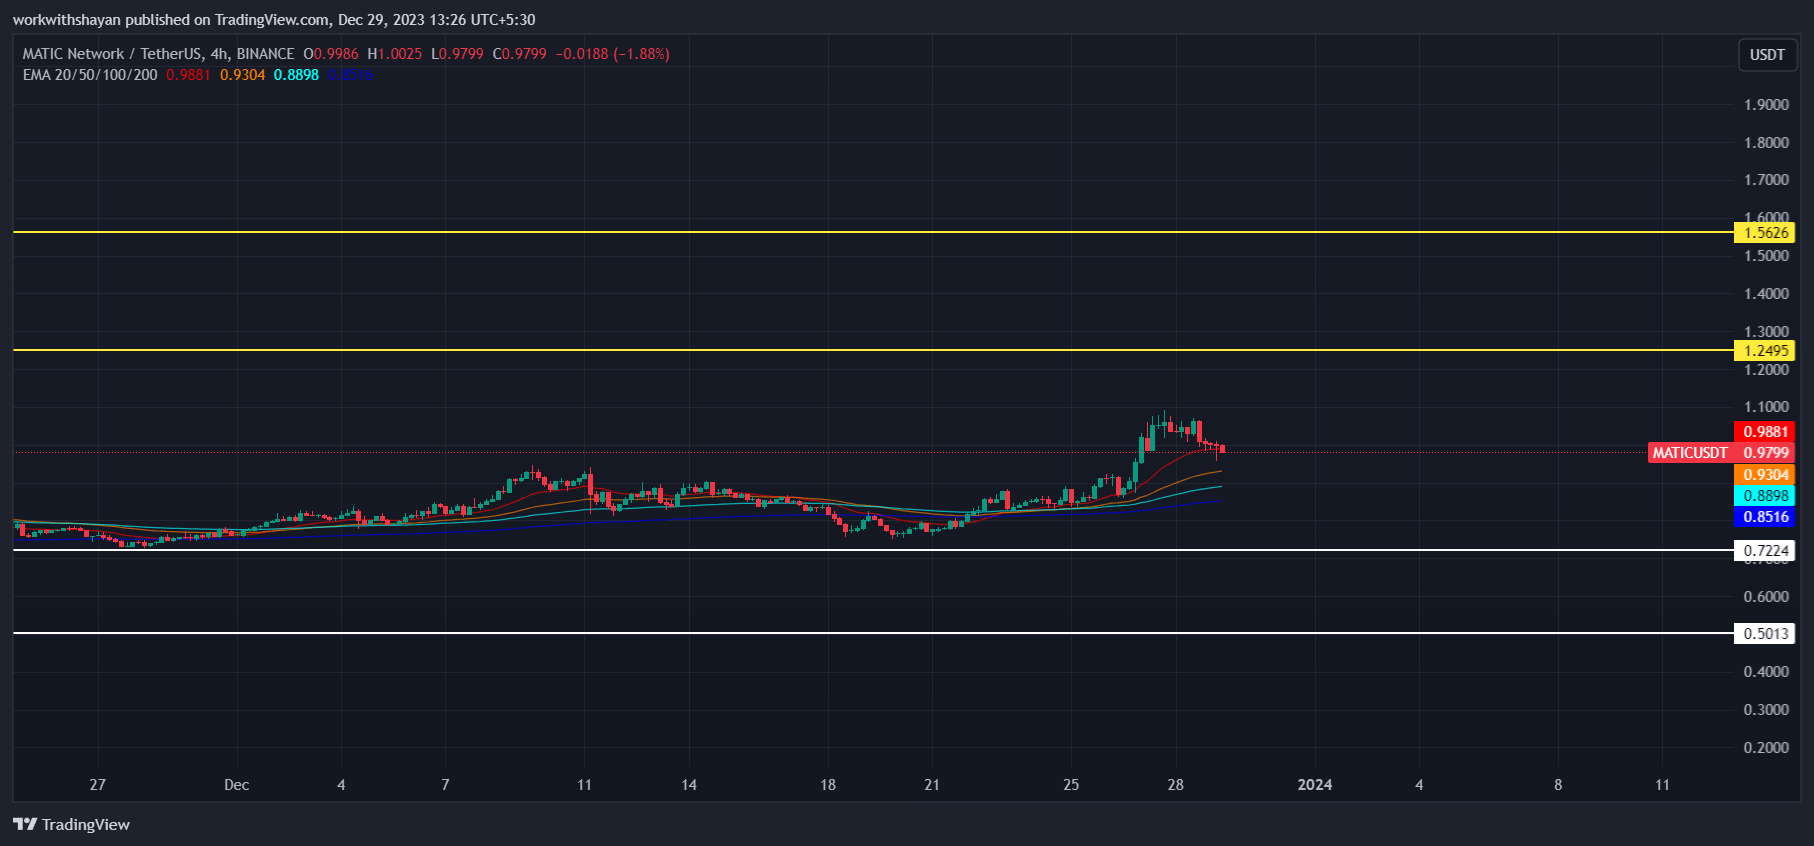
Task: Click the 14 date label on the time axis
Action: [x=689, y=785]
